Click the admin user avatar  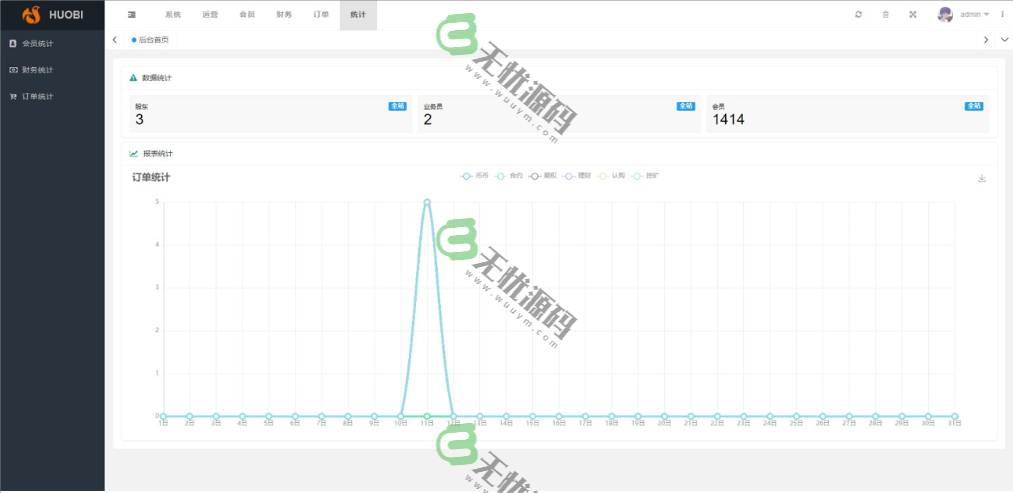(945, 14)
